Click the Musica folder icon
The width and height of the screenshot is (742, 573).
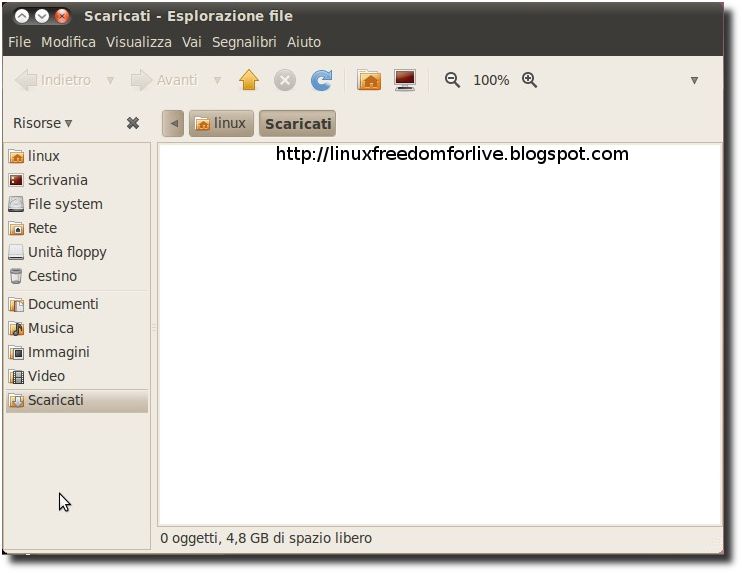tap(16, 328)
